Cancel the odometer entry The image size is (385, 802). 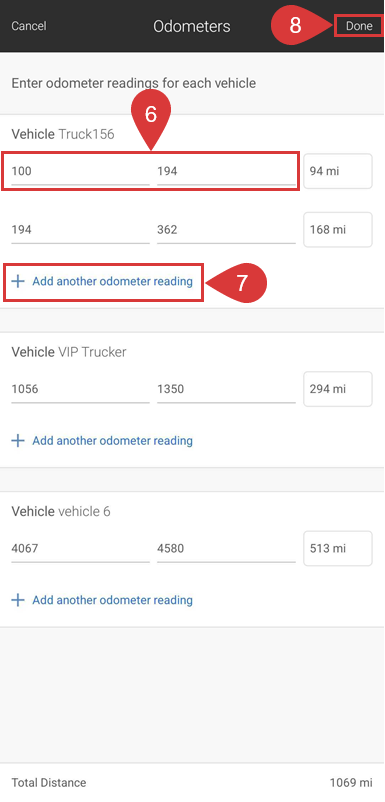click(x=29, y=26)
